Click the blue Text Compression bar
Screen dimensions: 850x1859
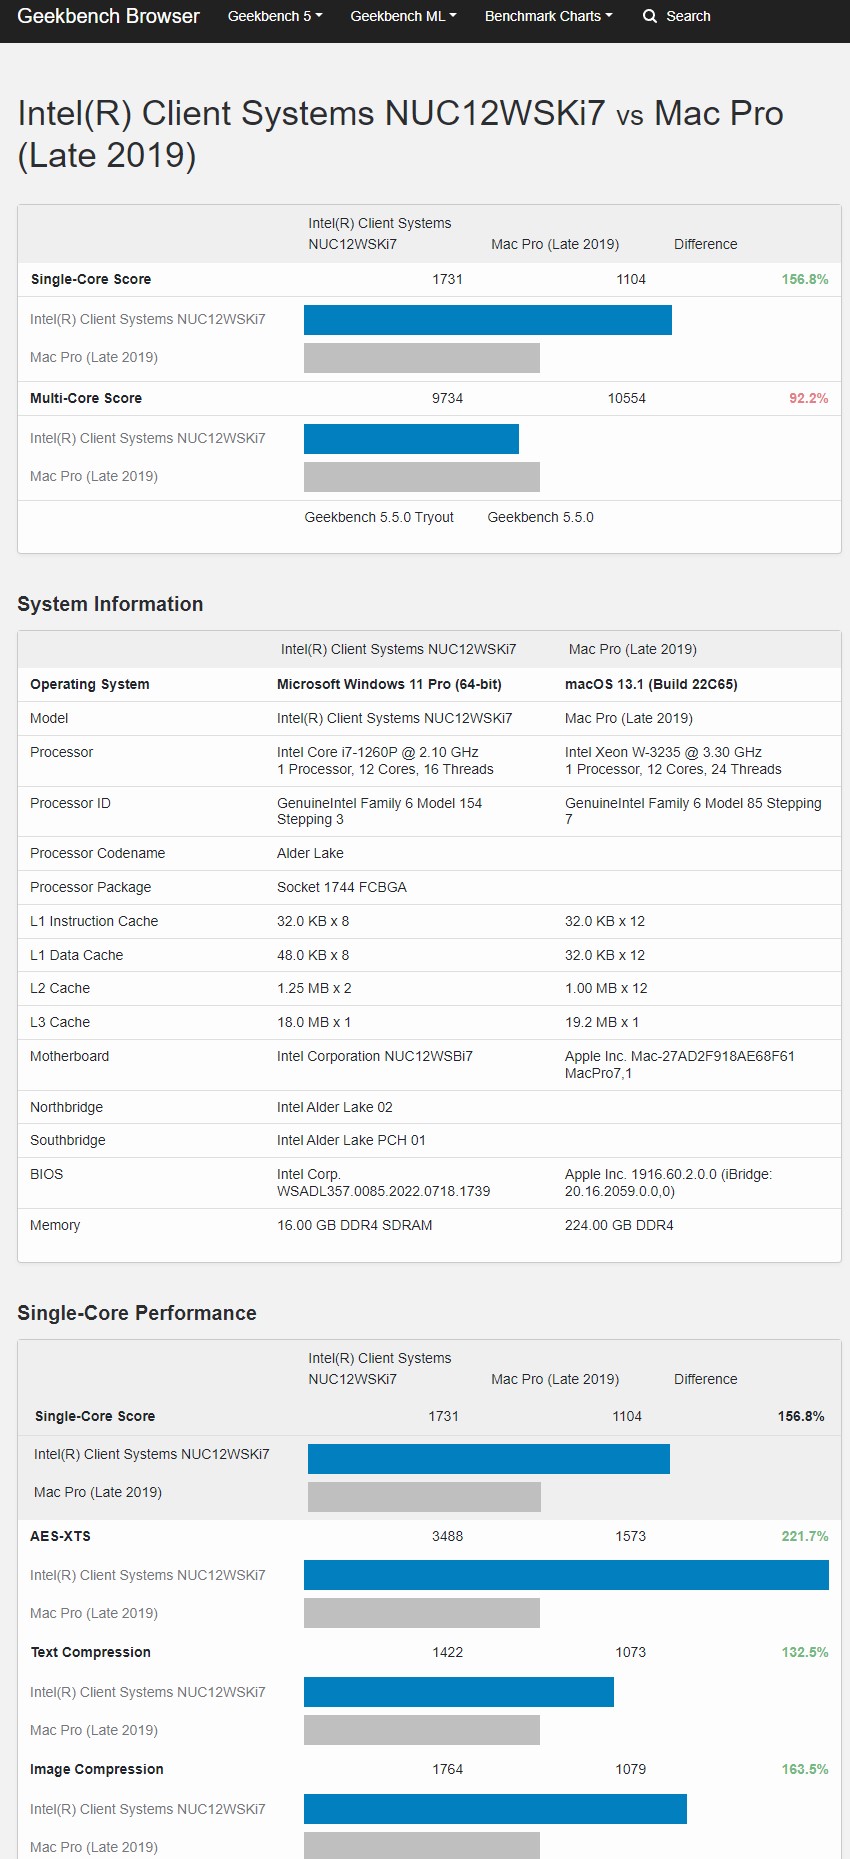point(458,1692)
